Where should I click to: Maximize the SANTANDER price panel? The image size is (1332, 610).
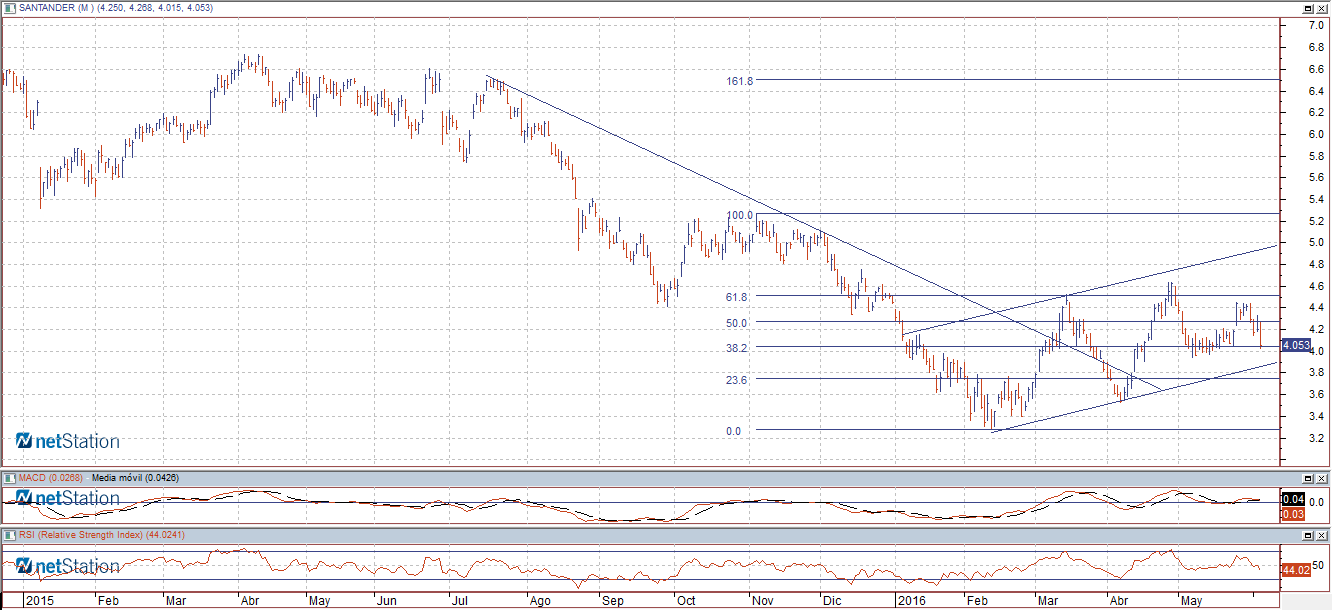coord(1308,8)
